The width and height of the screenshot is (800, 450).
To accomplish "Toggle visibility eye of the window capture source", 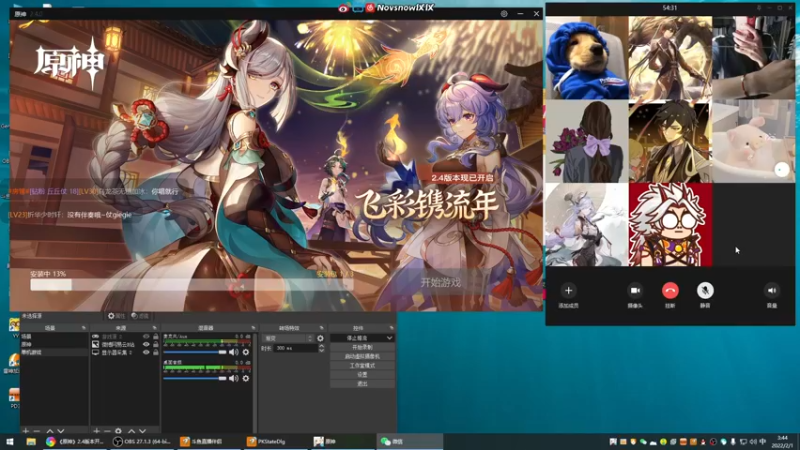I will pyautogui.click(x=146, y=344).
